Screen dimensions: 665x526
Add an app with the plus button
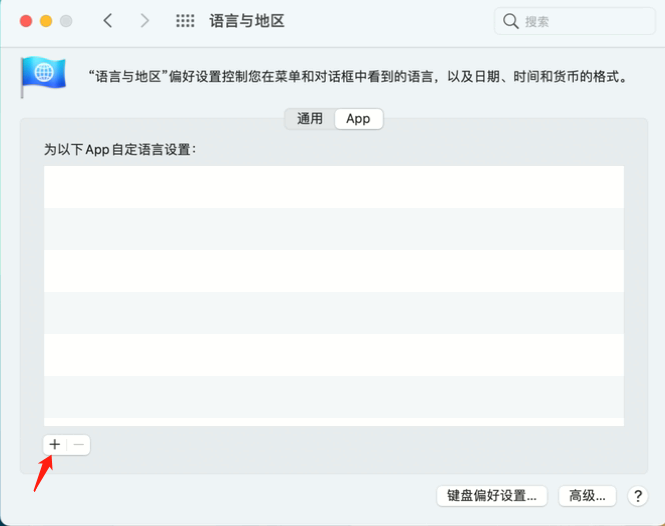point(55,444)
